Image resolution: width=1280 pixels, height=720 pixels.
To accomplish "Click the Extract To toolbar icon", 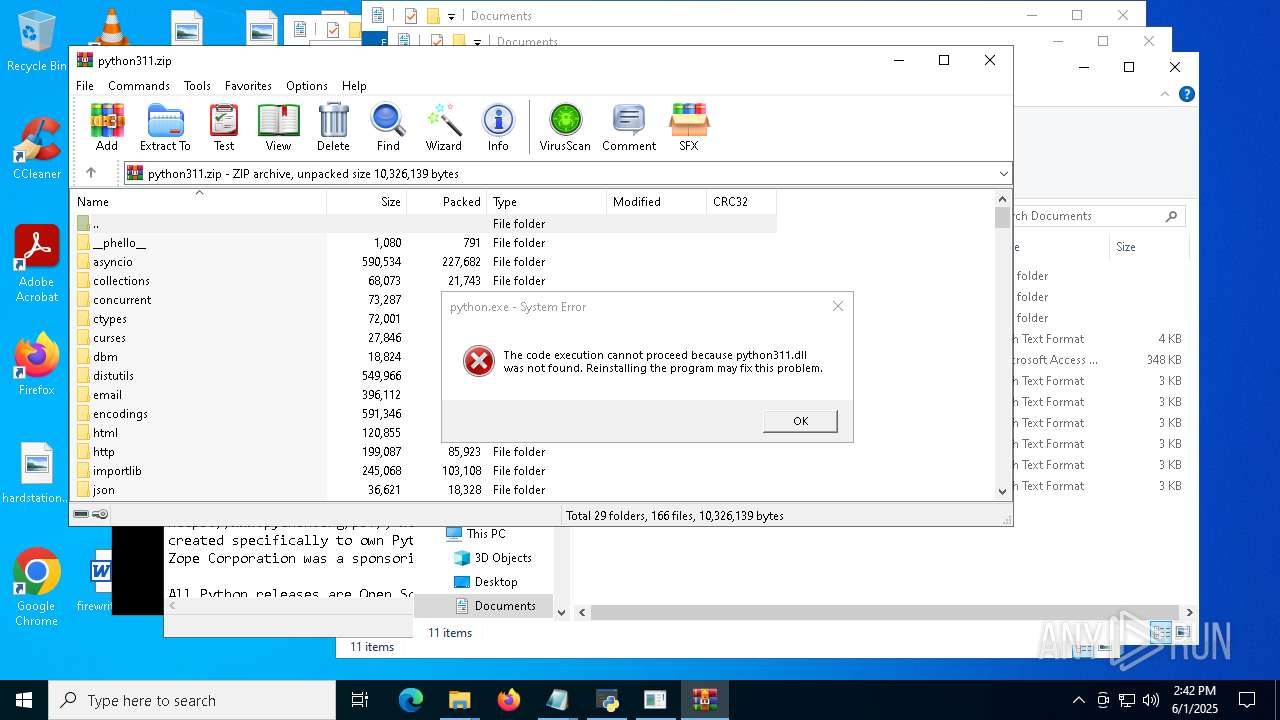I will tap(165, 127).
